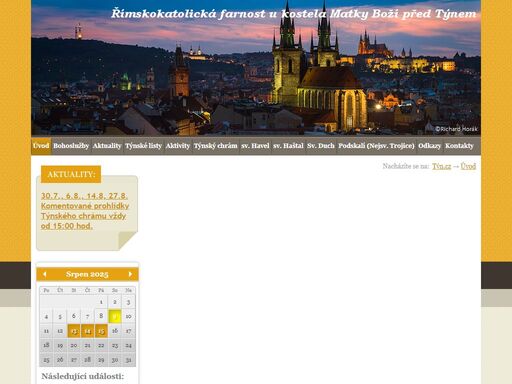Click the Úvod home menu tab

point(41,146)
